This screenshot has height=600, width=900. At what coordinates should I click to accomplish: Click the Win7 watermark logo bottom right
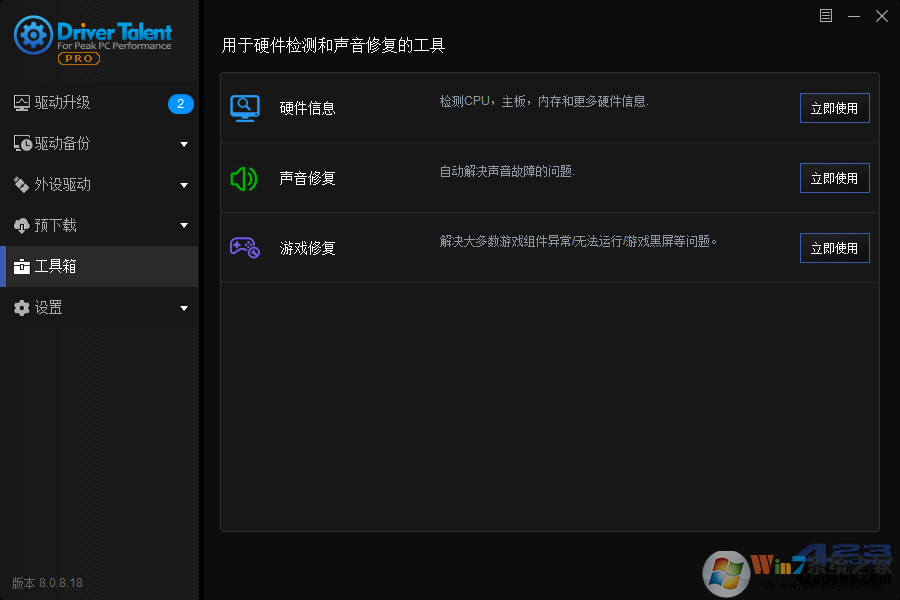point(726,571)
